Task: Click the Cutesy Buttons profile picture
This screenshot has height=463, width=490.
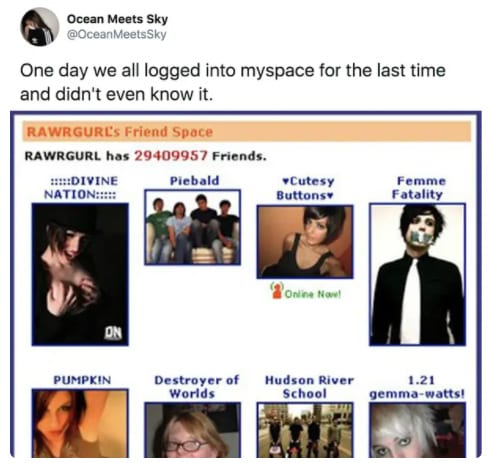Action: coord(305,242)
